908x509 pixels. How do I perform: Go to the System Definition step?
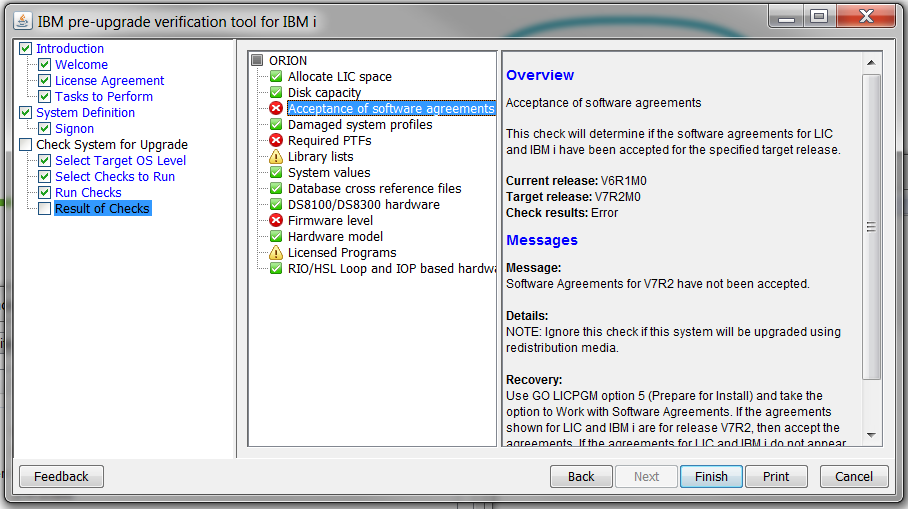click(x=85, y=112)
